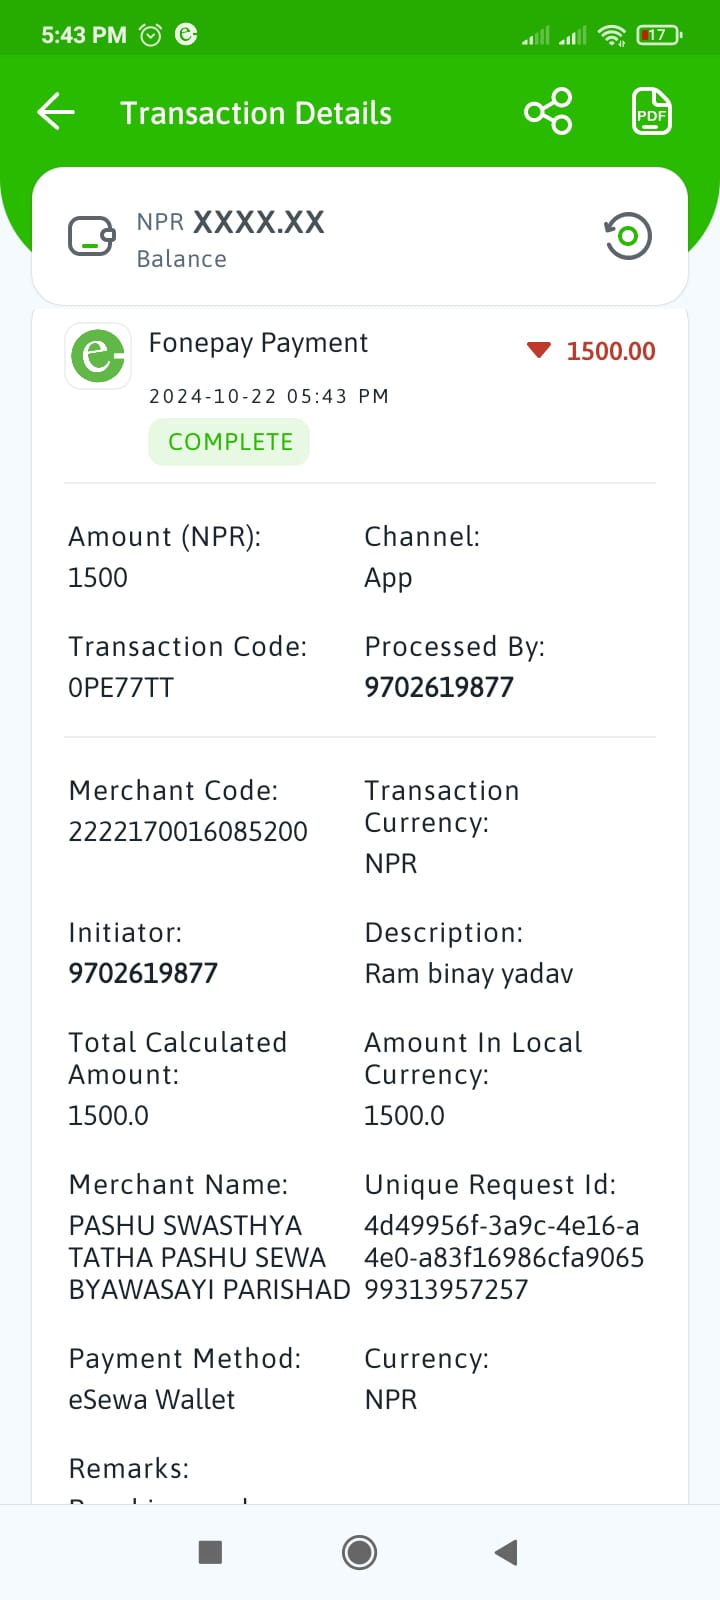Tap the eSewa Fonepay logo

(98, 355)
